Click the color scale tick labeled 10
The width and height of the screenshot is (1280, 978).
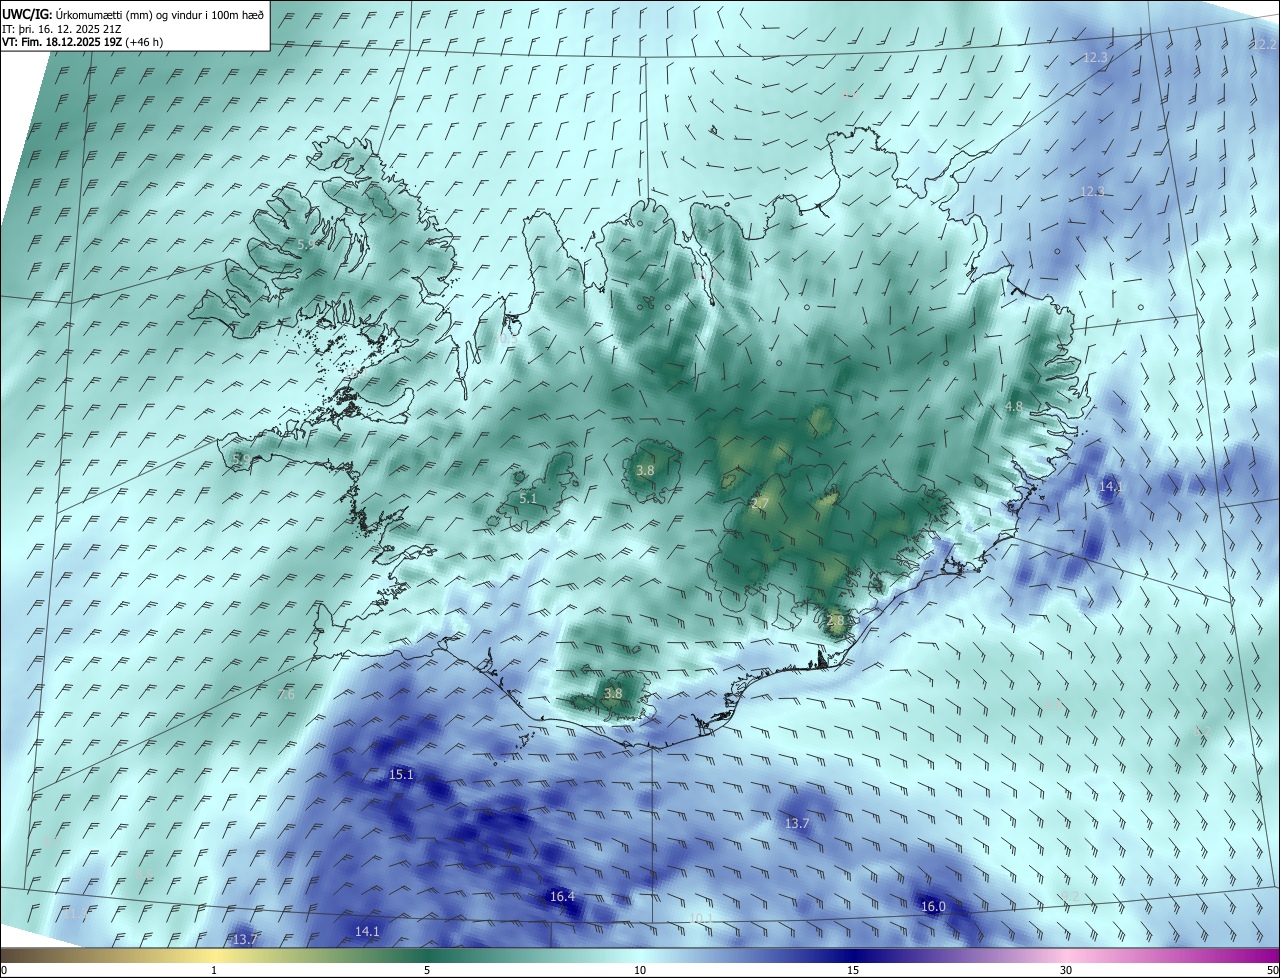point(640,970)
